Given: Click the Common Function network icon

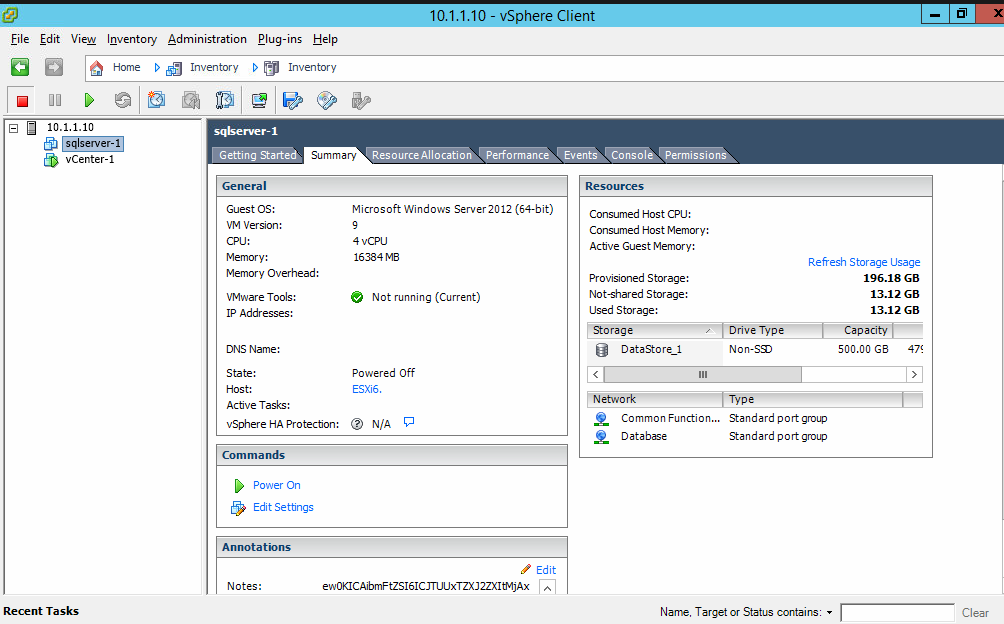Looking at the screenshot, I should point(601,419).
